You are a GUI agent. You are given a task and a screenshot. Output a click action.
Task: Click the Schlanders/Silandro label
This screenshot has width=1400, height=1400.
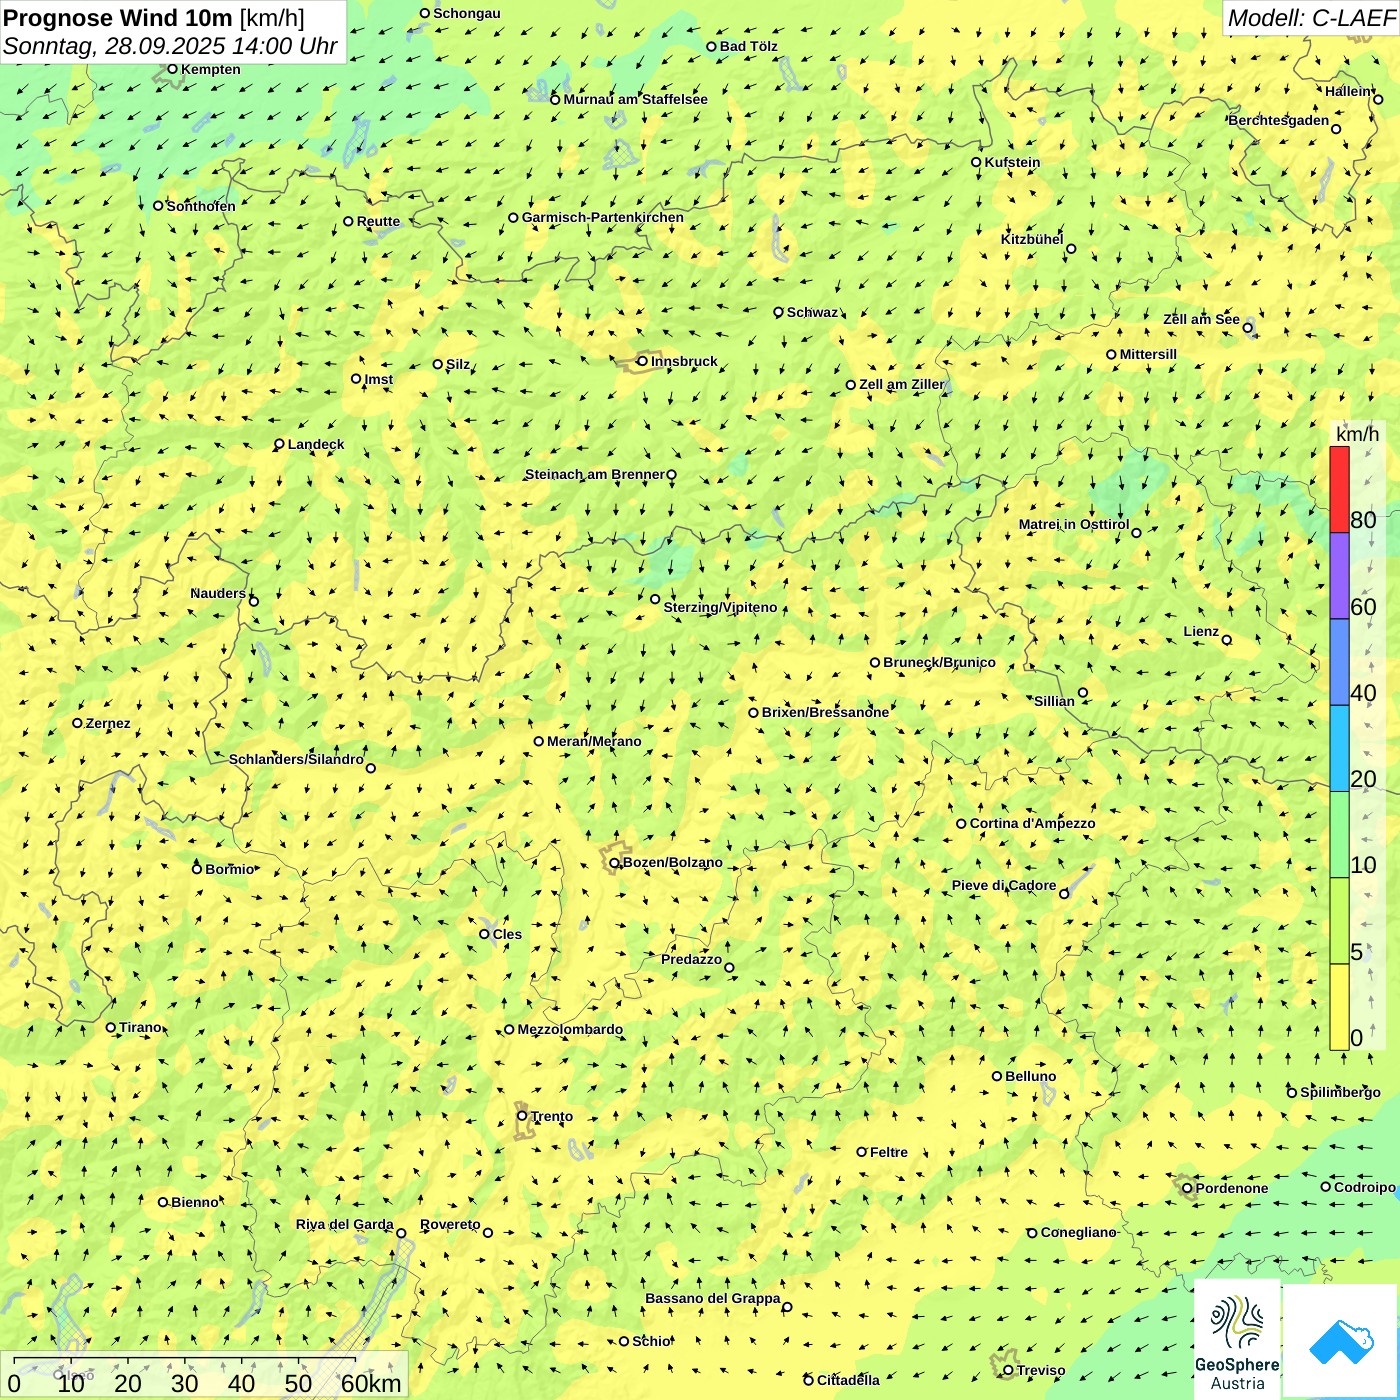[296, 759]
